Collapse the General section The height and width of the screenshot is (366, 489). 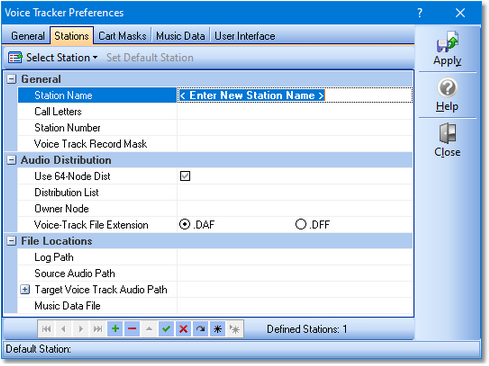click(12, 79)
